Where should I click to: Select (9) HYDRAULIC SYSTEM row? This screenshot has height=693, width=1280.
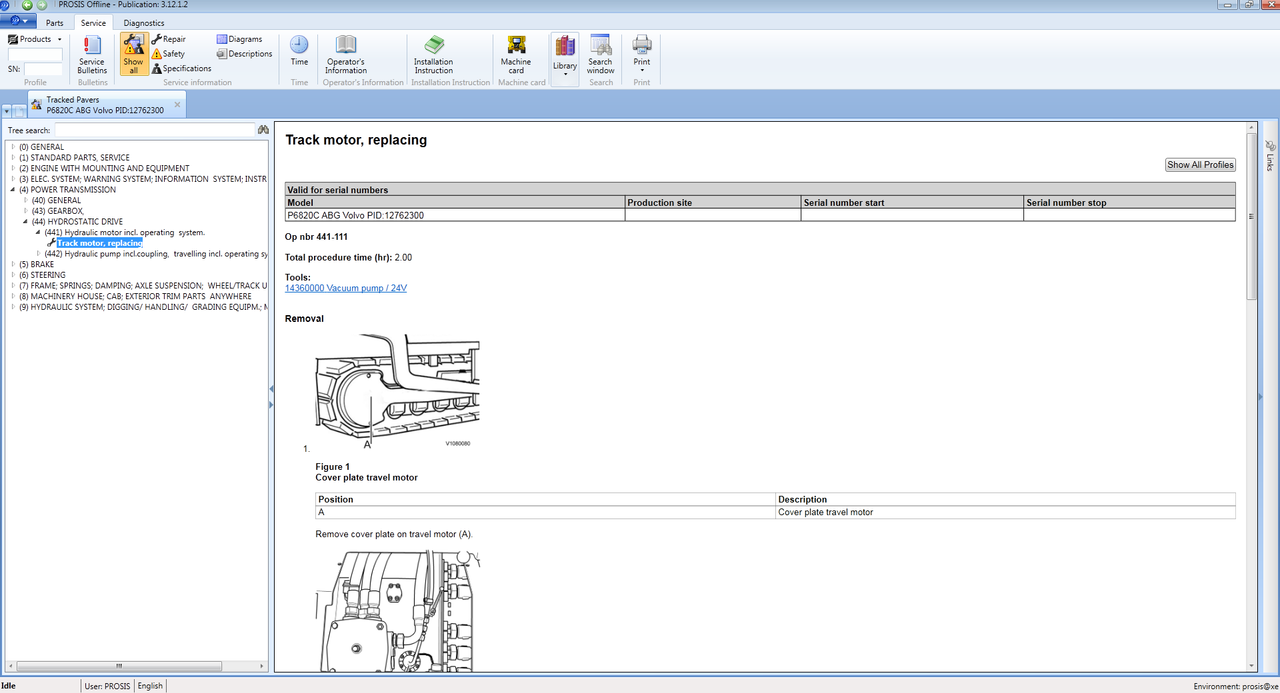(143, 307)
